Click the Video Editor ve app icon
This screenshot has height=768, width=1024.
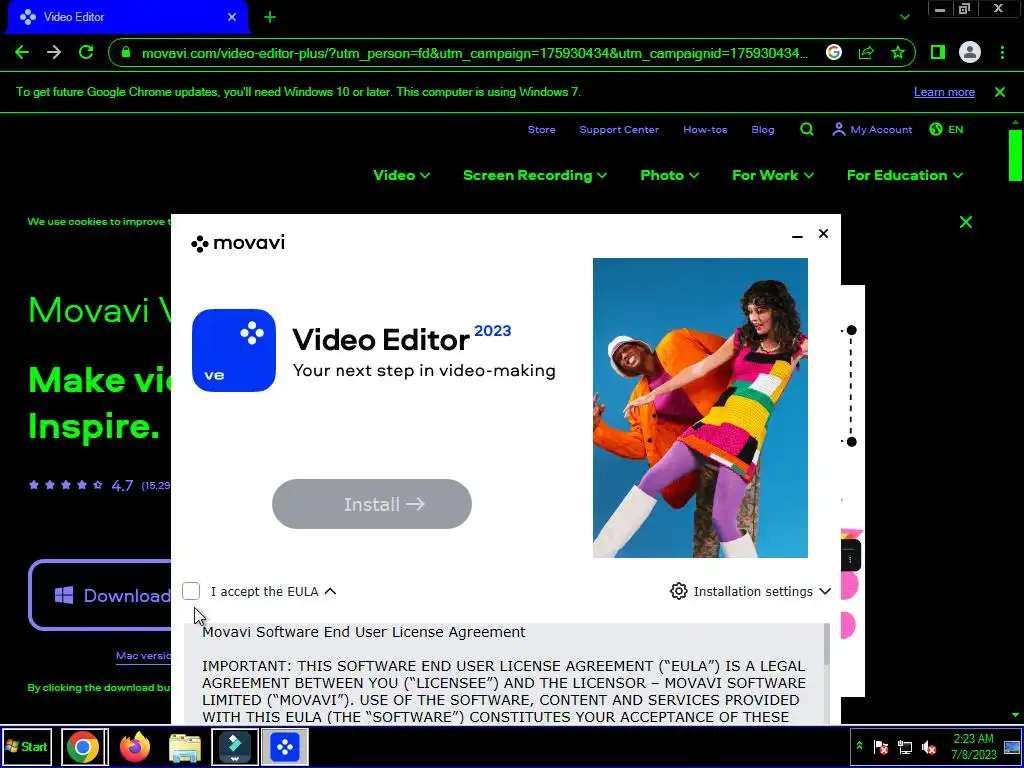pyautogui.click(x=234, y=351)
